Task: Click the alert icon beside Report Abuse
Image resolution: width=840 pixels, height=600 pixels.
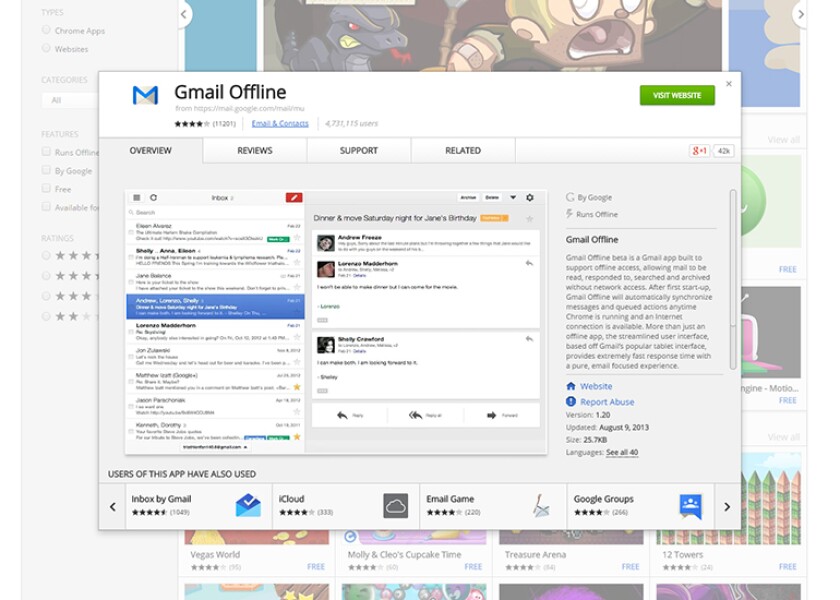Action: tap(571, 402)
